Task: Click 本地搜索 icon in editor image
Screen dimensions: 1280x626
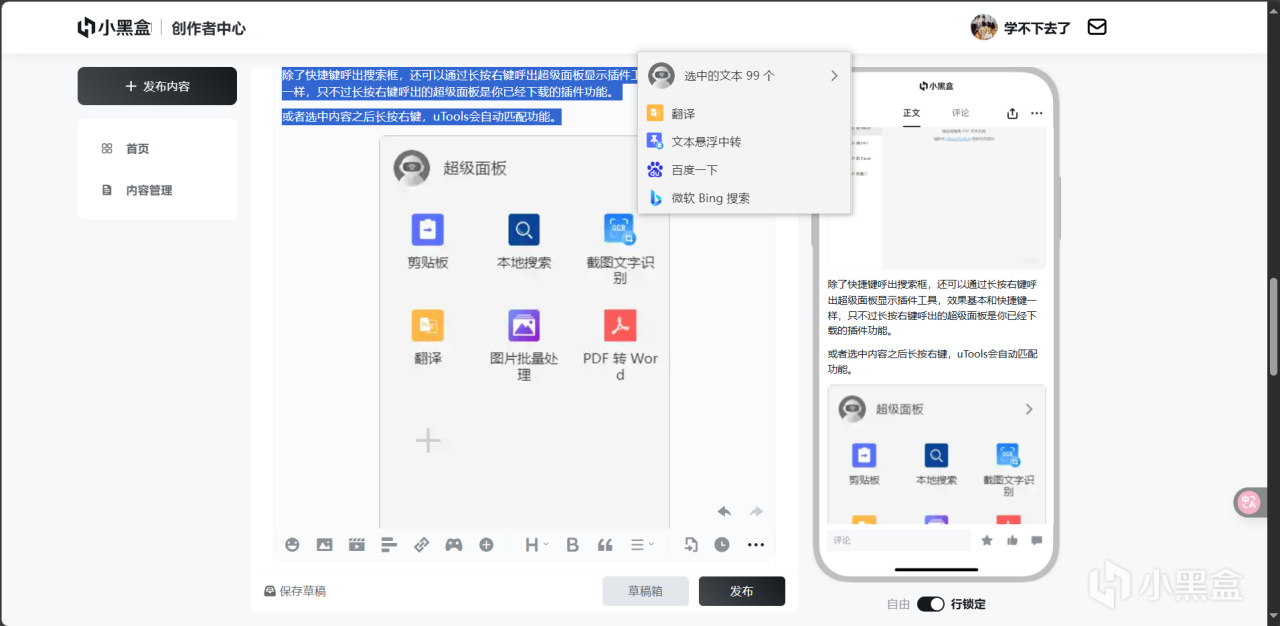Action: coord(524,230)
